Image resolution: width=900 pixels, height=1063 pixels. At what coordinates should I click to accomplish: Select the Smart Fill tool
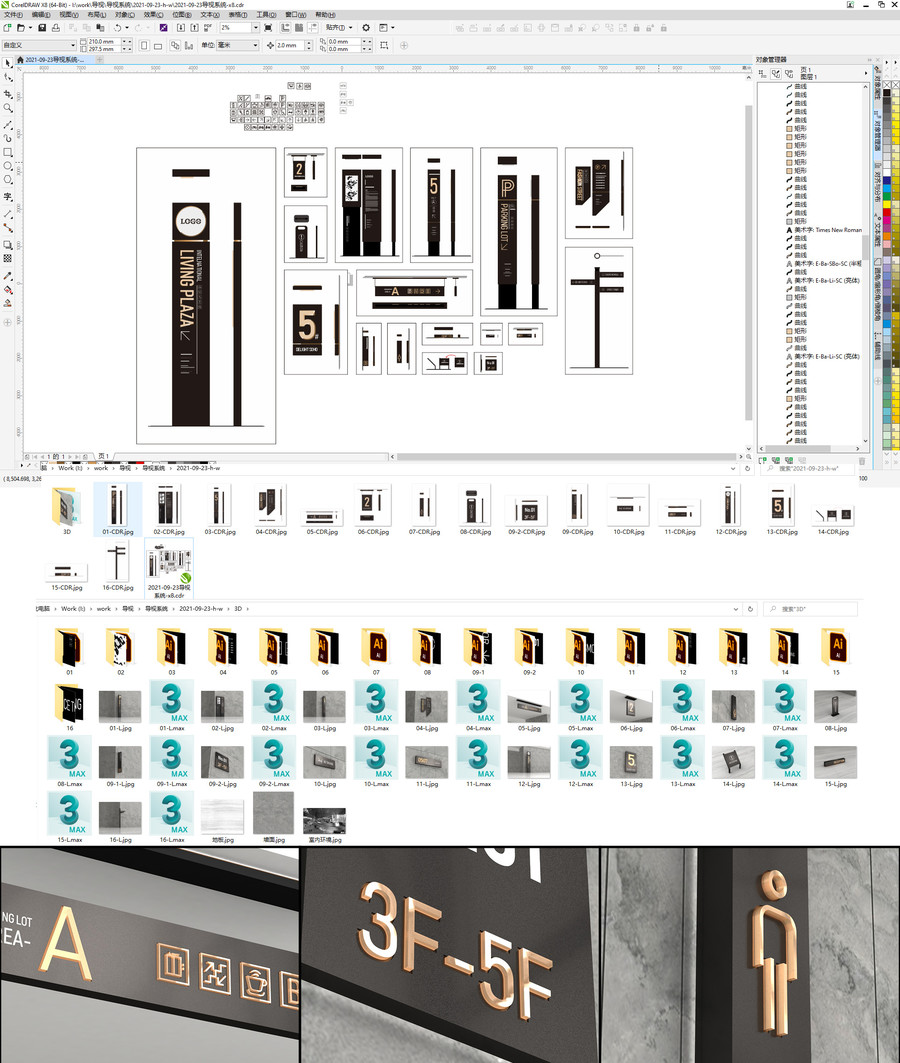click(x=7, y=303)
